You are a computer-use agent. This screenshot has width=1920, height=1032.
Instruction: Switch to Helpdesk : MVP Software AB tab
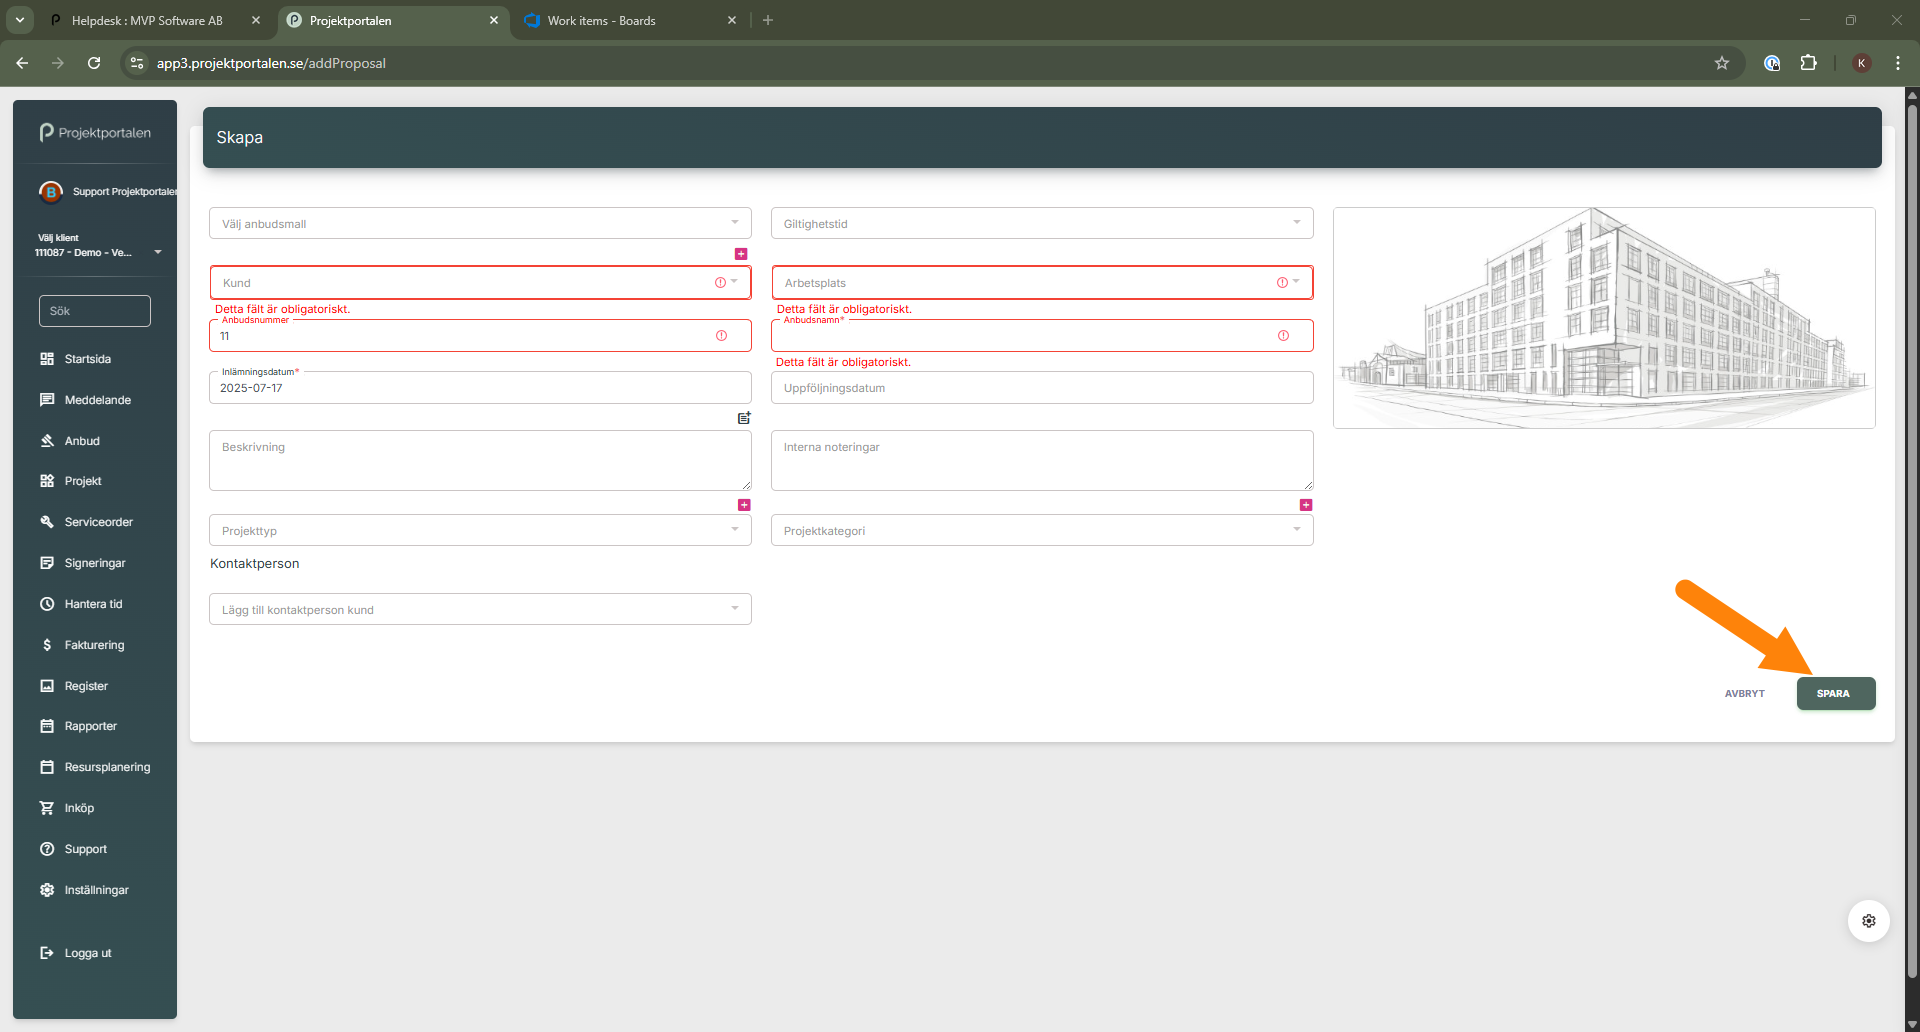click(x=147, y=20)
